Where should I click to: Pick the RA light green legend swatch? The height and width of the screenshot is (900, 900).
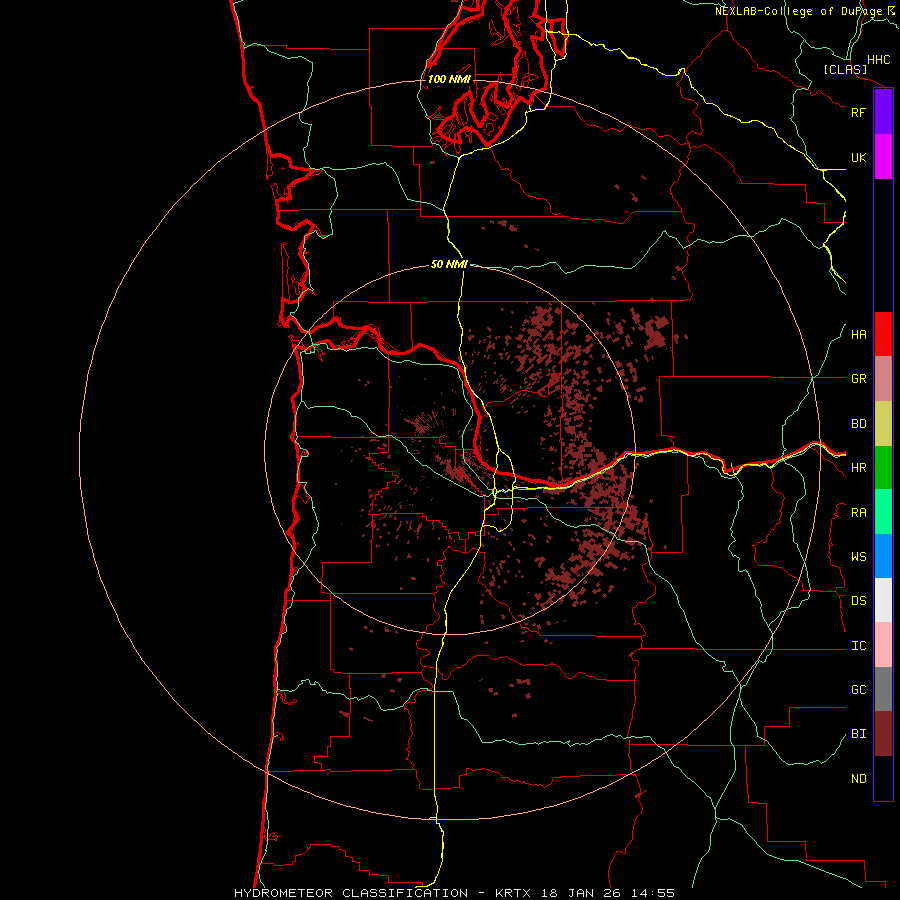[x=883, y=512]
